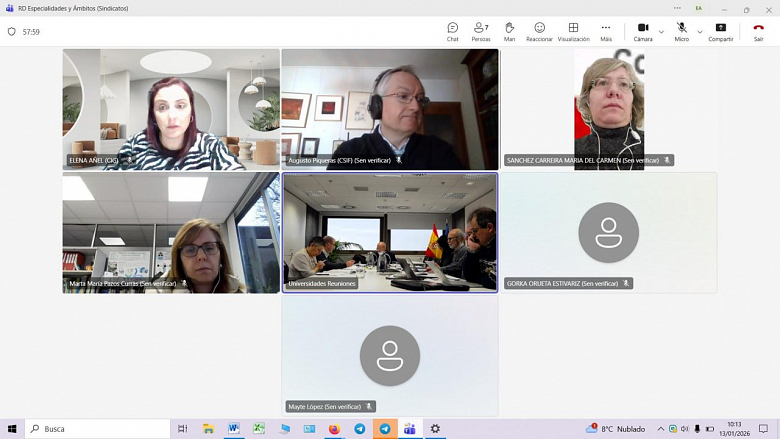
Task: Raise hand with the Man button
Action: coord(509,31)
